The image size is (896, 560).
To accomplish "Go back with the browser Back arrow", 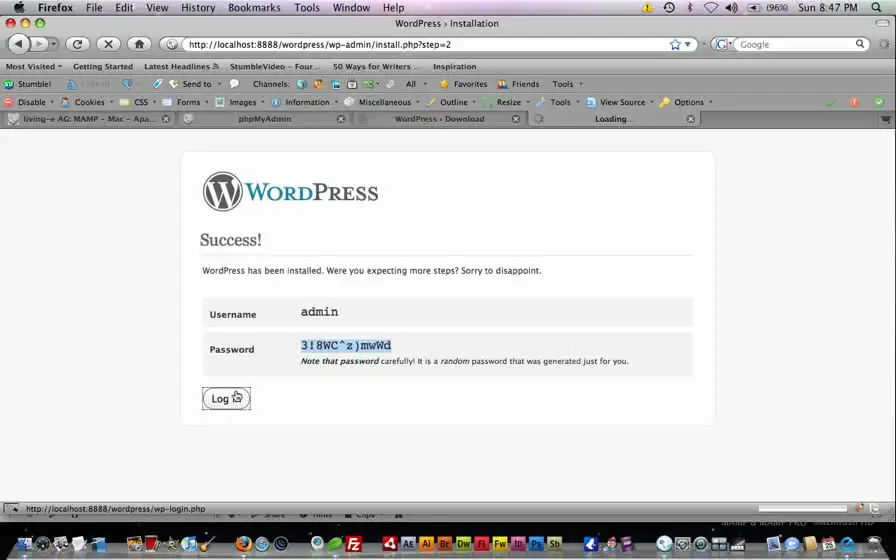I will (18, 44).
